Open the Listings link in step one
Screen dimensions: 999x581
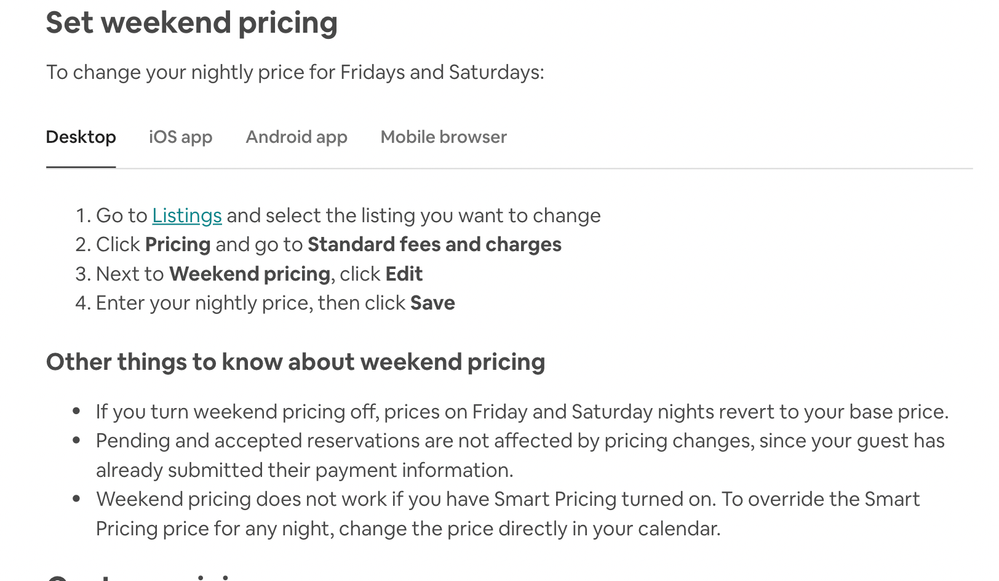tap(187, 216)
